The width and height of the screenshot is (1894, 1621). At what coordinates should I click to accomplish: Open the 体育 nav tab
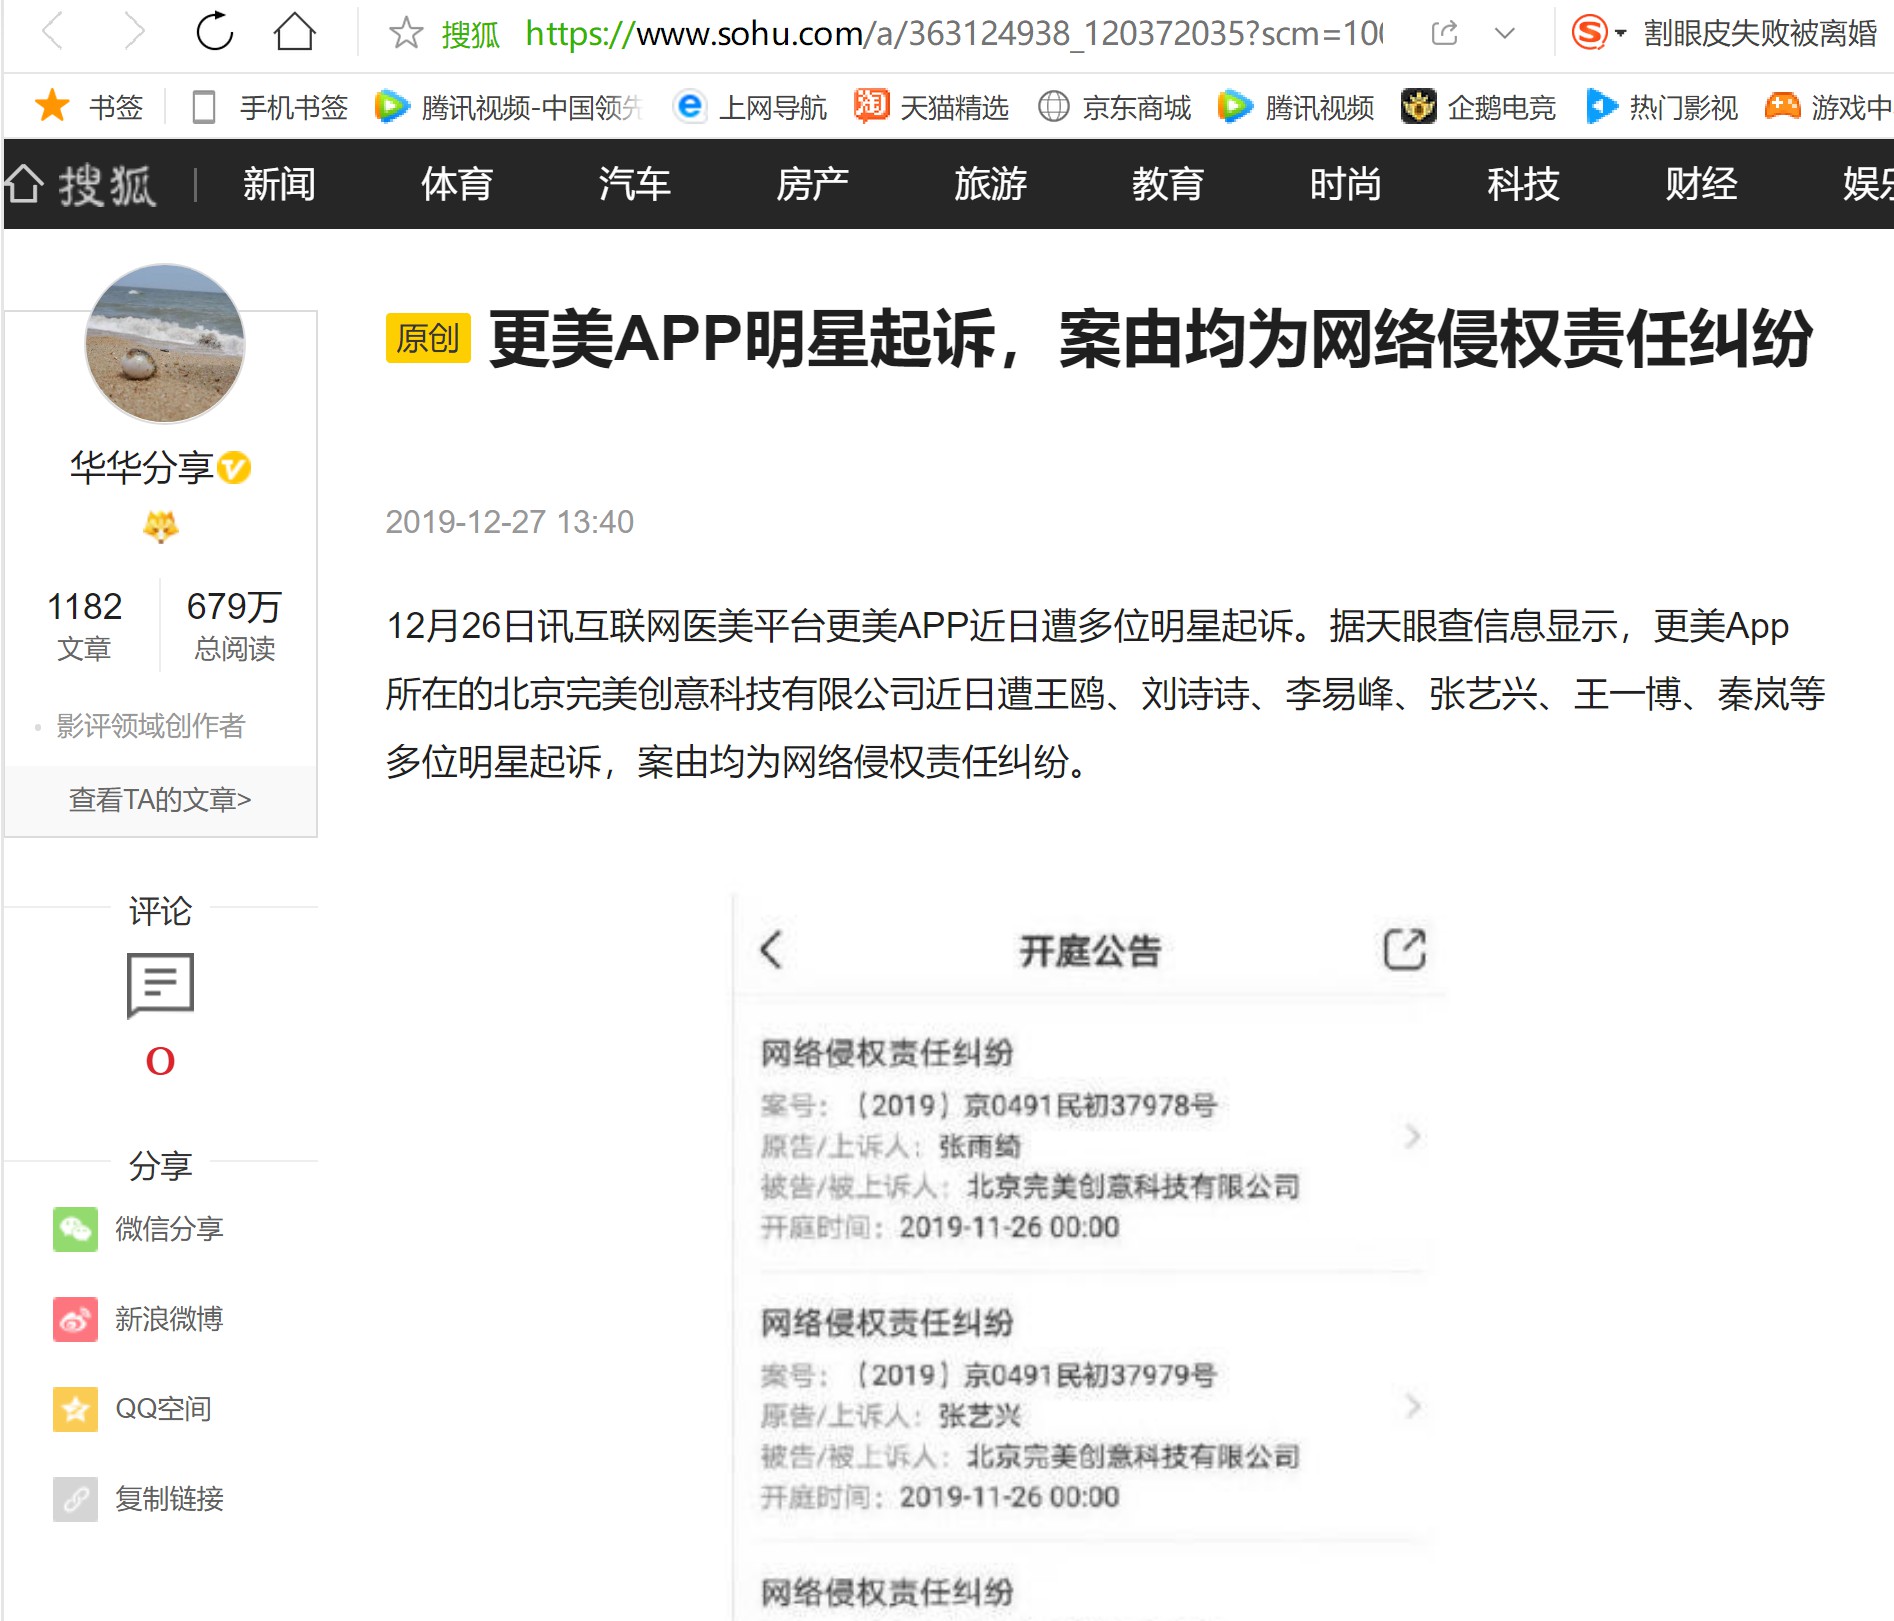coord(457,184)
